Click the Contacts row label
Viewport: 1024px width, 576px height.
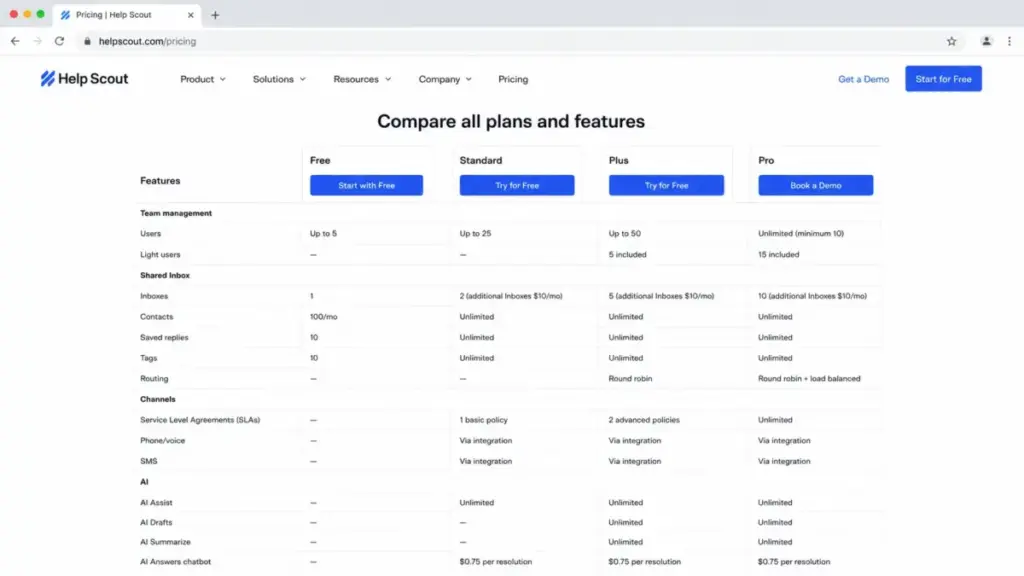coord(157,317)
